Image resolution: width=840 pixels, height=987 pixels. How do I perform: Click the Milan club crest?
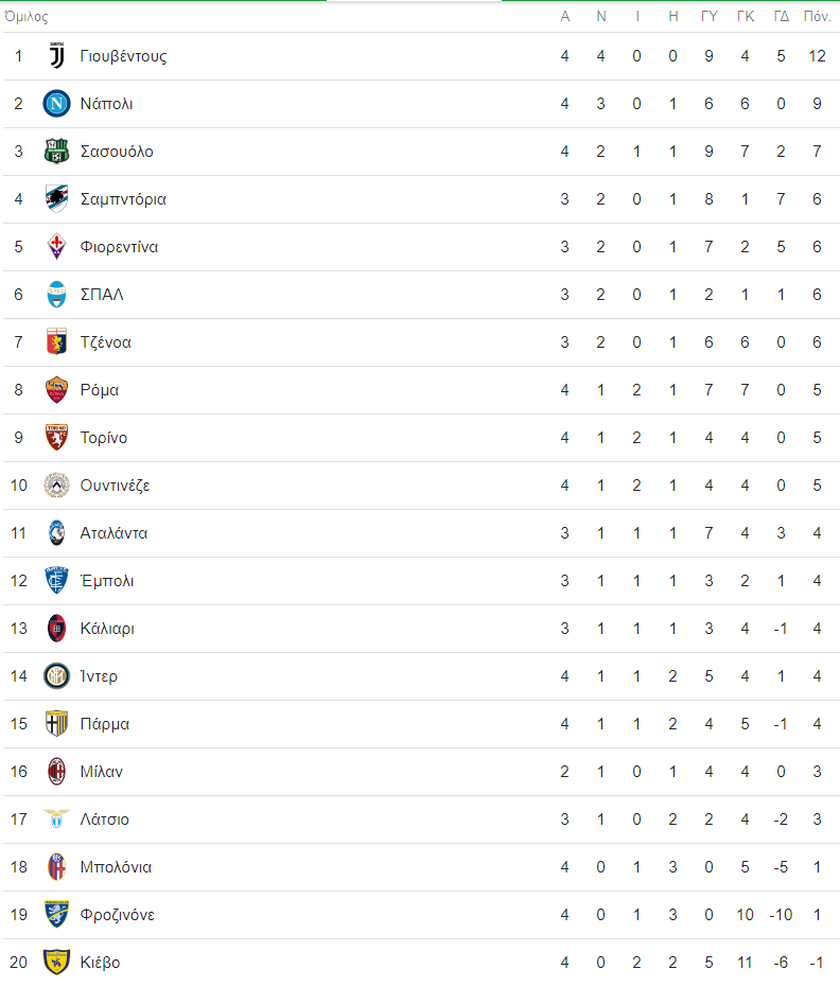coord(57,772)
